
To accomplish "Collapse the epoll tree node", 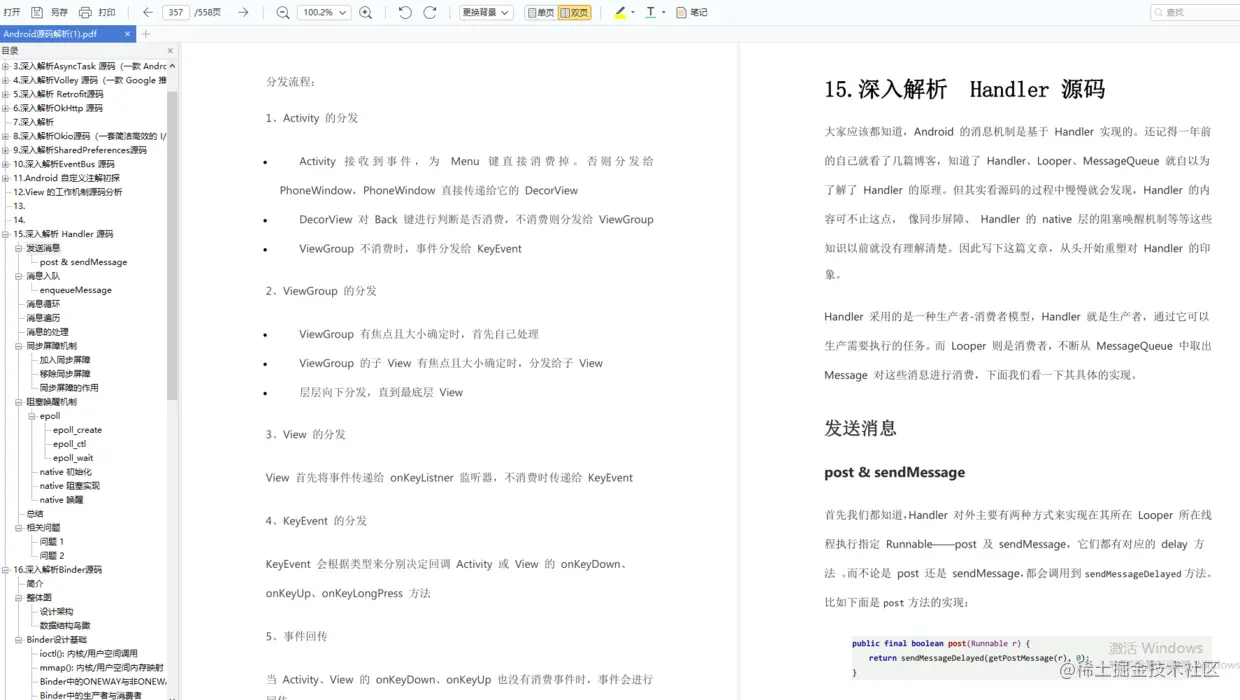I will [31, 416].
